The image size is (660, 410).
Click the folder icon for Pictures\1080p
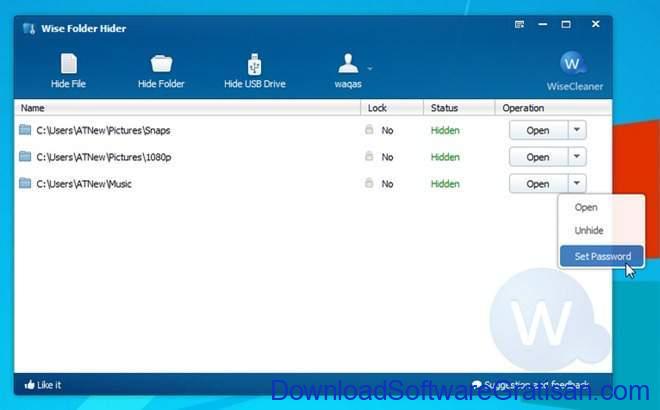pos(25,157)
